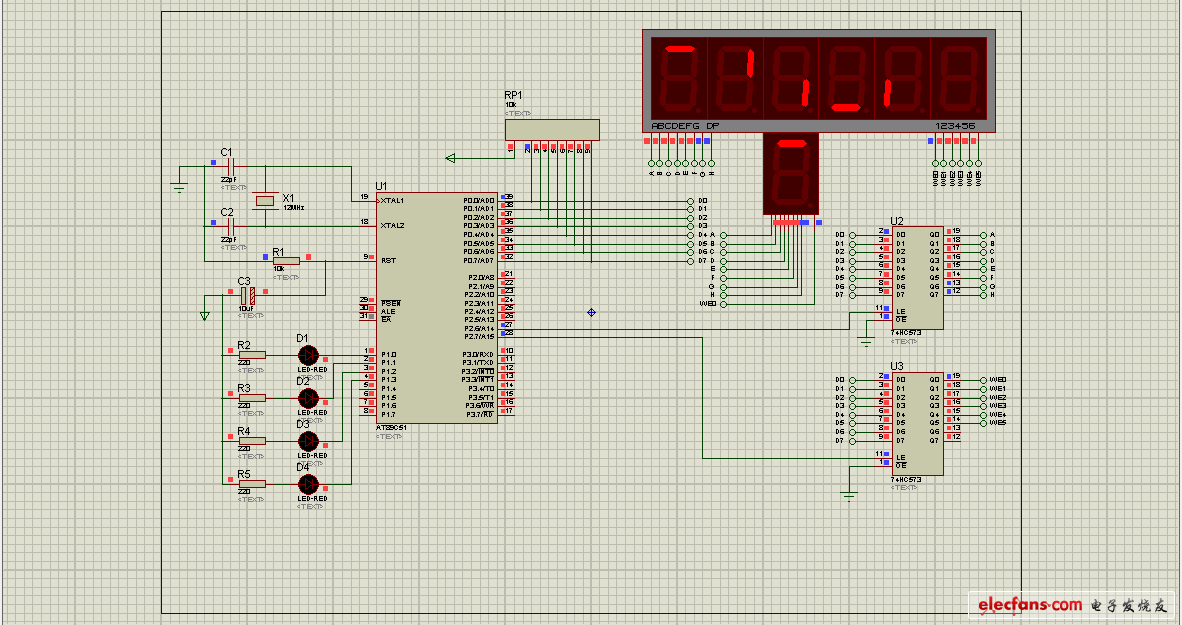Click the 12MHz crystal value text
This screenshot has height=625, width=1182.
point(293,207)
